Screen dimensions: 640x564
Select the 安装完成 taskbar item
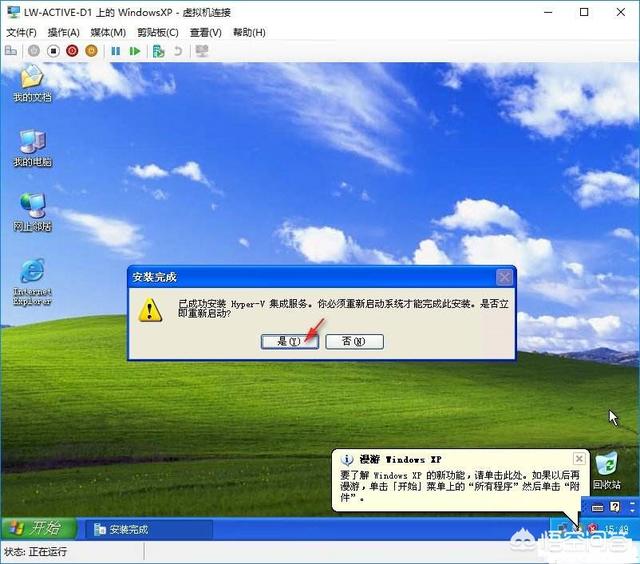[x=149, y=529]
